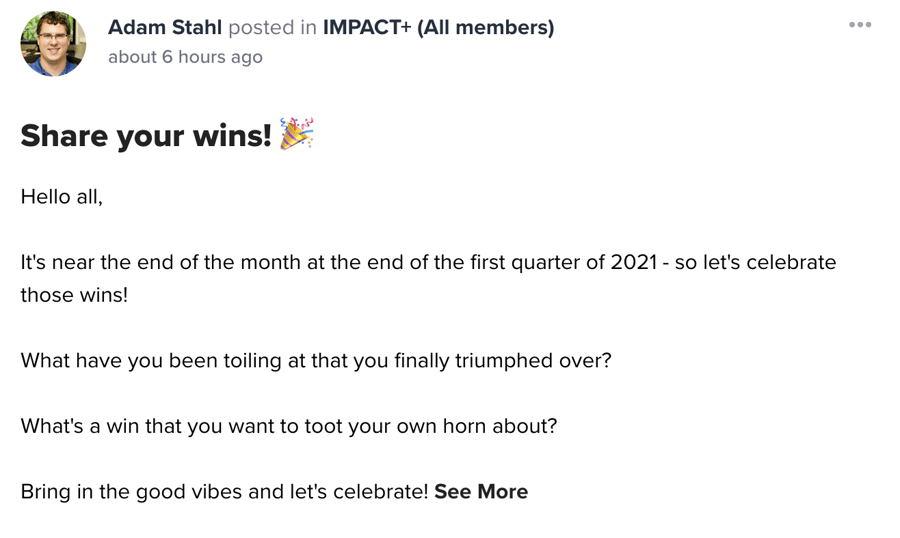Click the 'those wins!' text line
The width and height of the screenshot is (900, 538).
[74, 295]
